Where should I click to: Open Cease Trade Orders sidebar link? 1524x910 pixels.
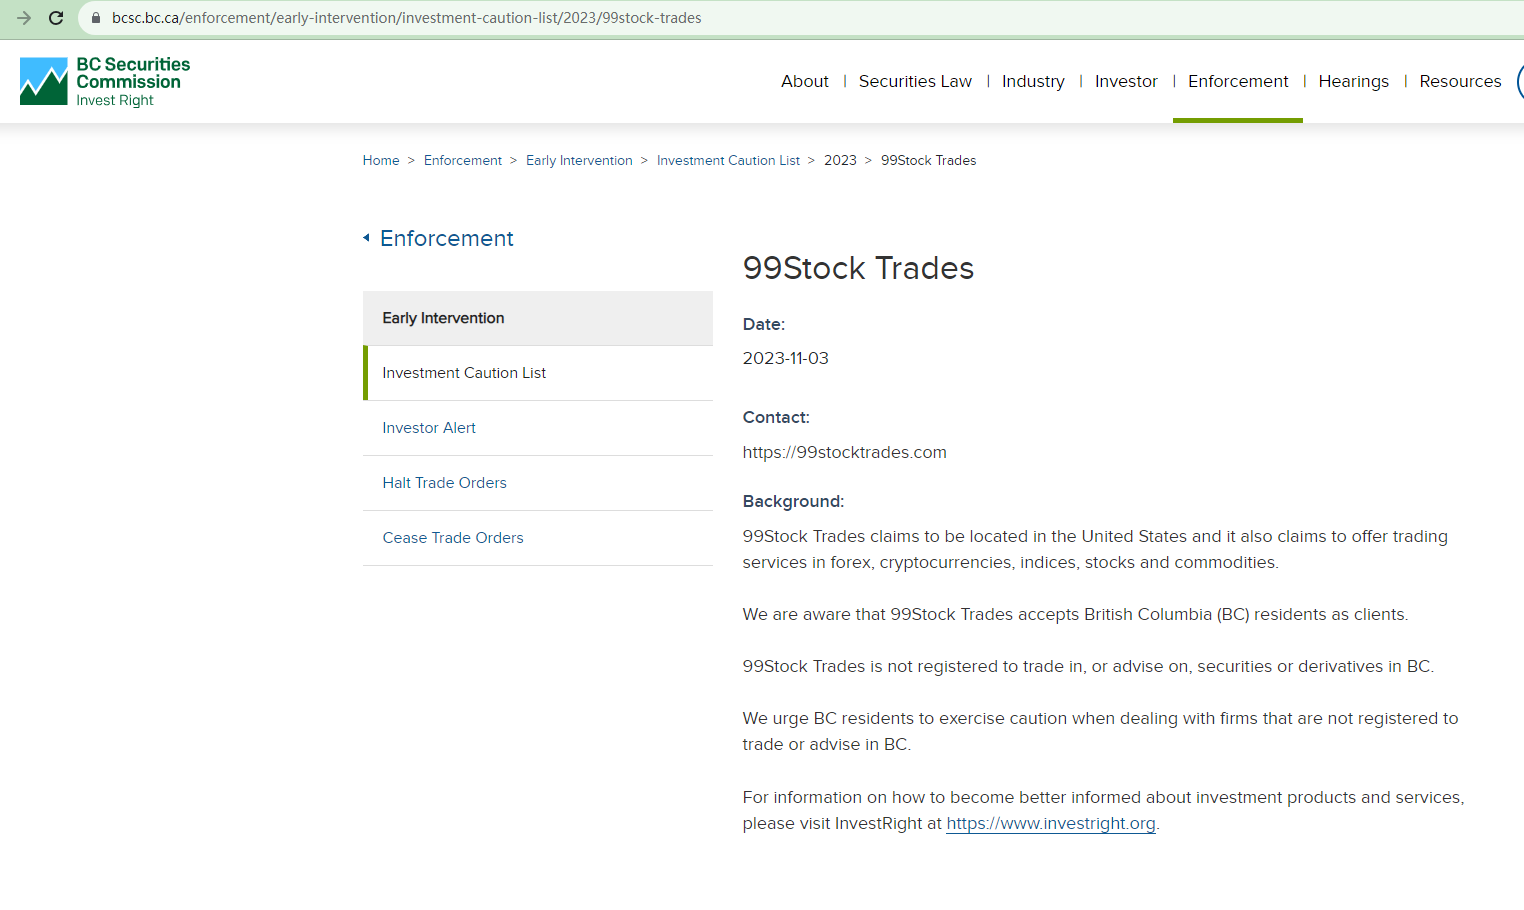tap(452, 538)
